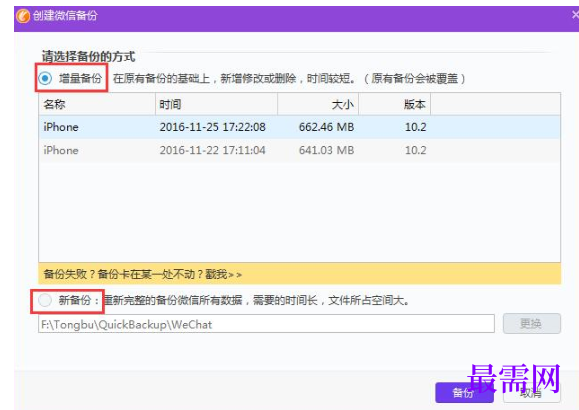579x410 pixels.
Task: Select iPhone backup dated 2016-11-22
Action: tap(299, 150)
